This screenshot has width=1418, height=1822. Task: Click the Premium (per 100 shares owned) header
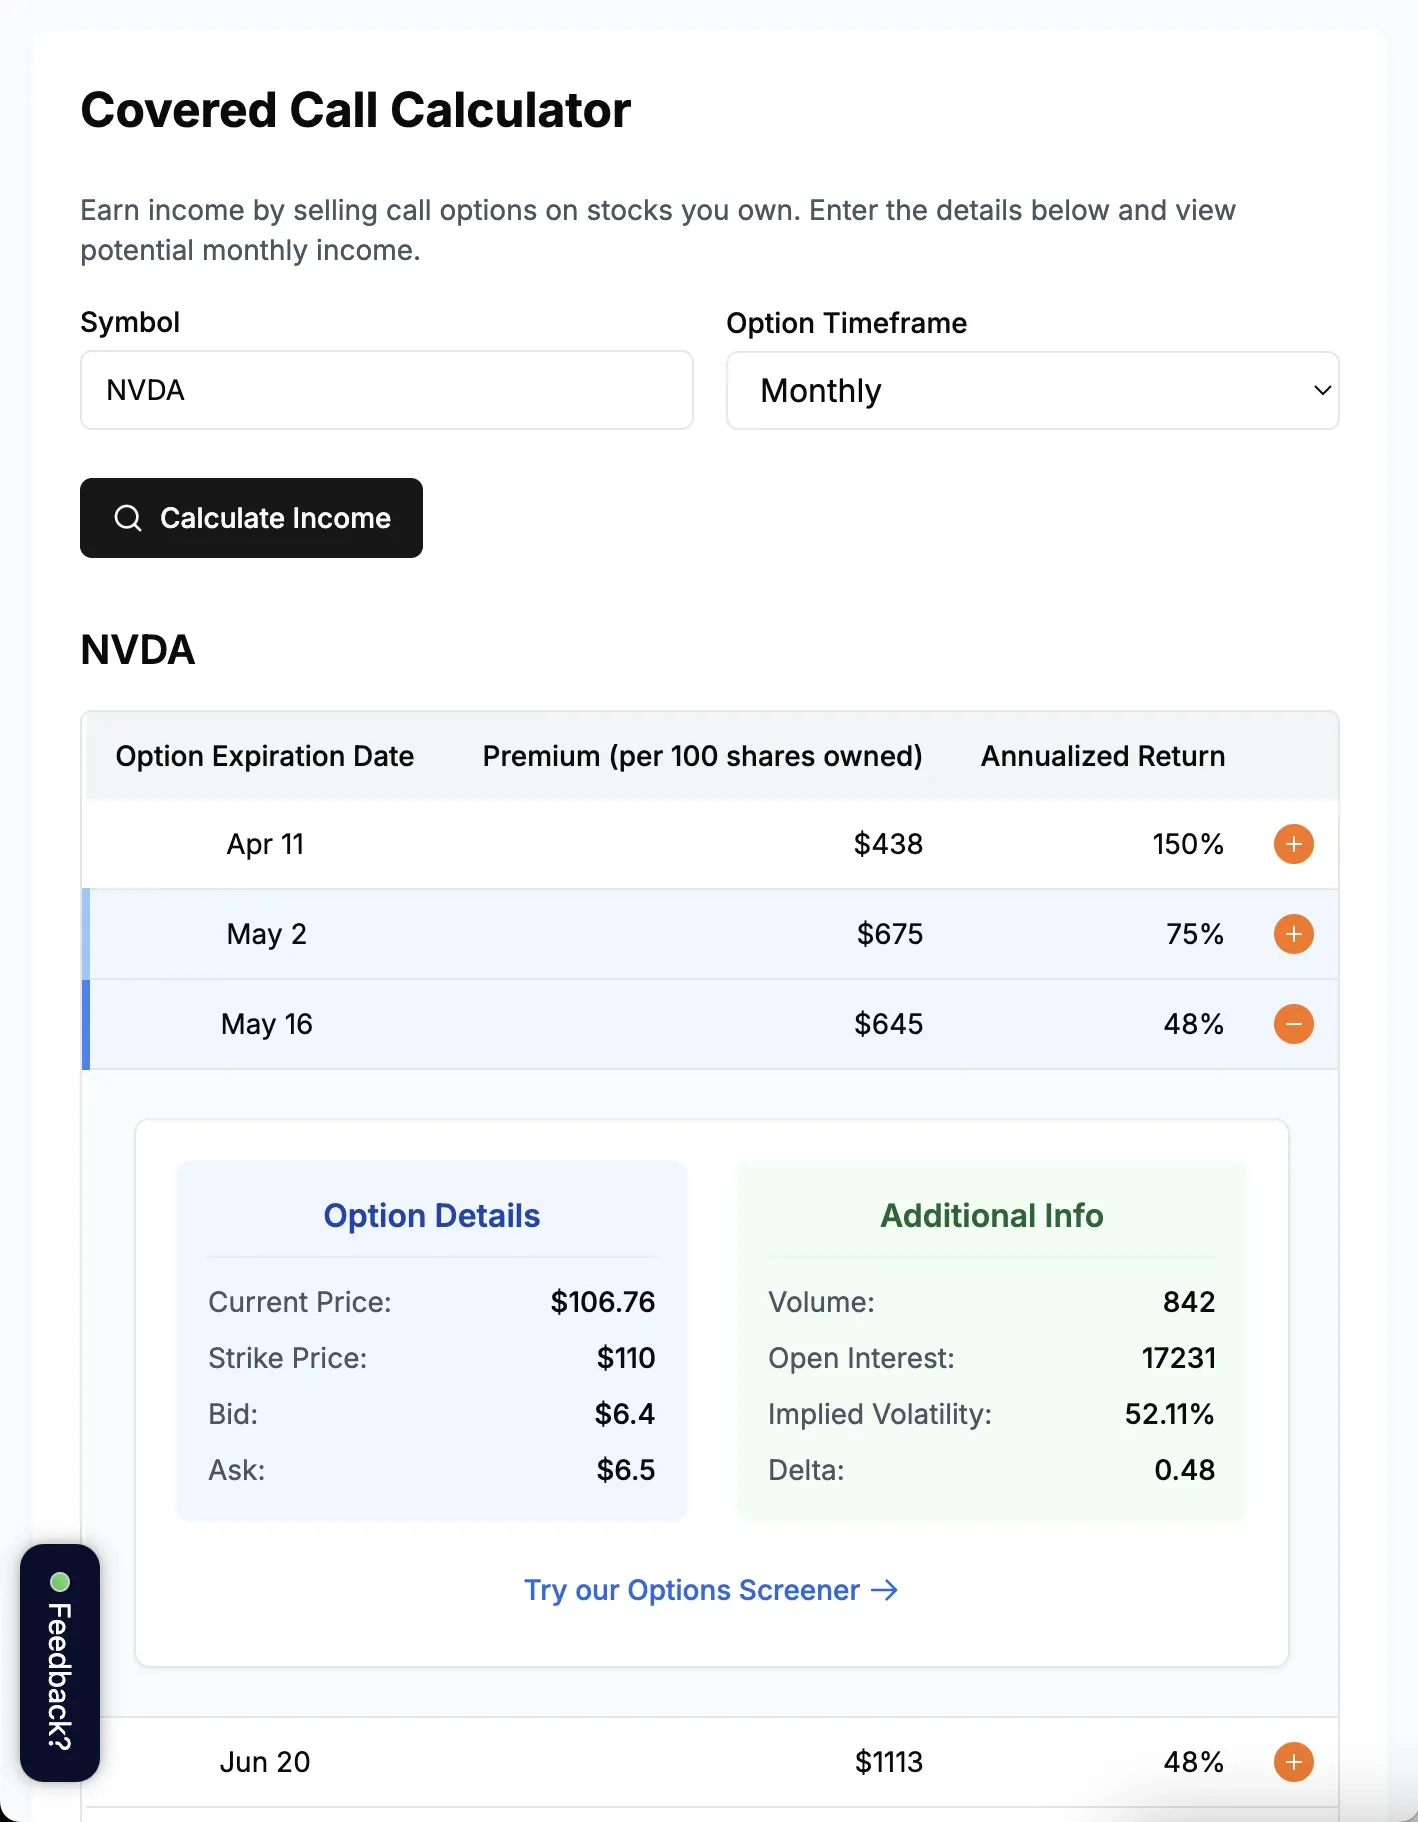(x=702, y=756)
